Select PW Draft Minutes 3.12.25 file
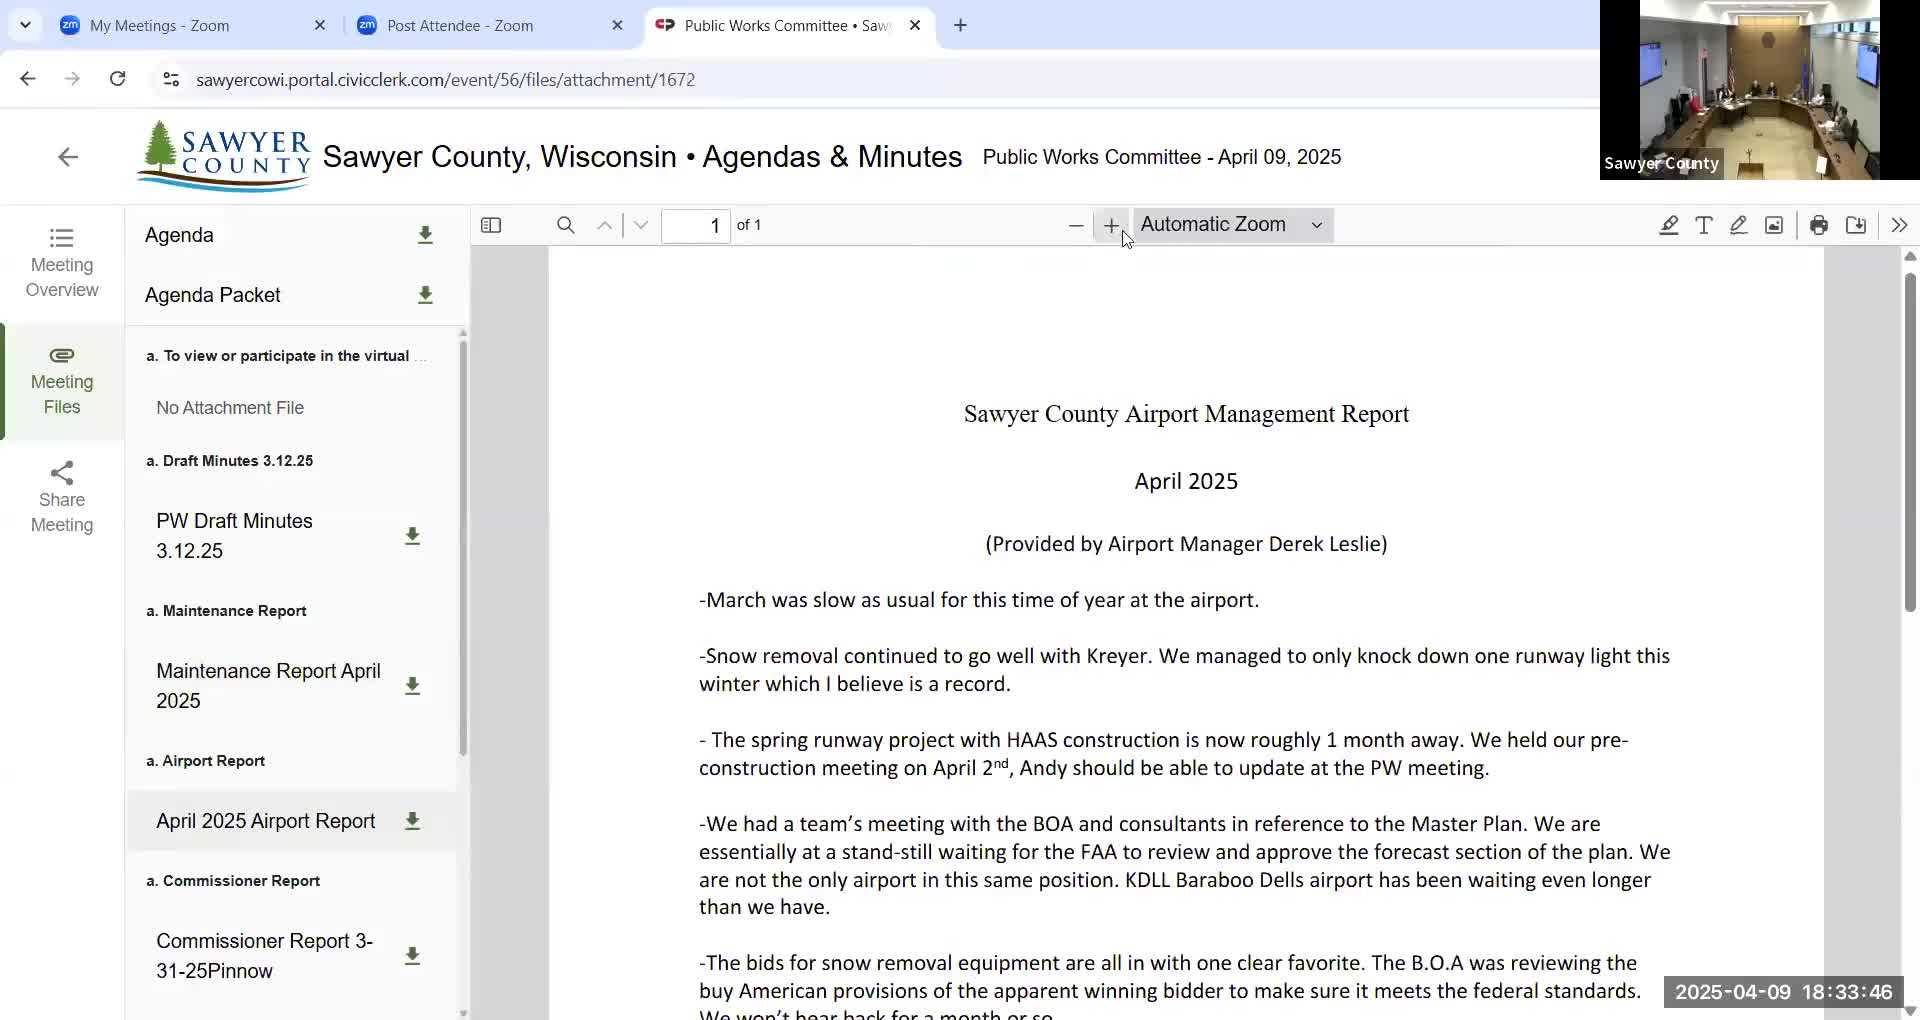The width and height of the screenshot is (1920, 1020). pos(235,535)
